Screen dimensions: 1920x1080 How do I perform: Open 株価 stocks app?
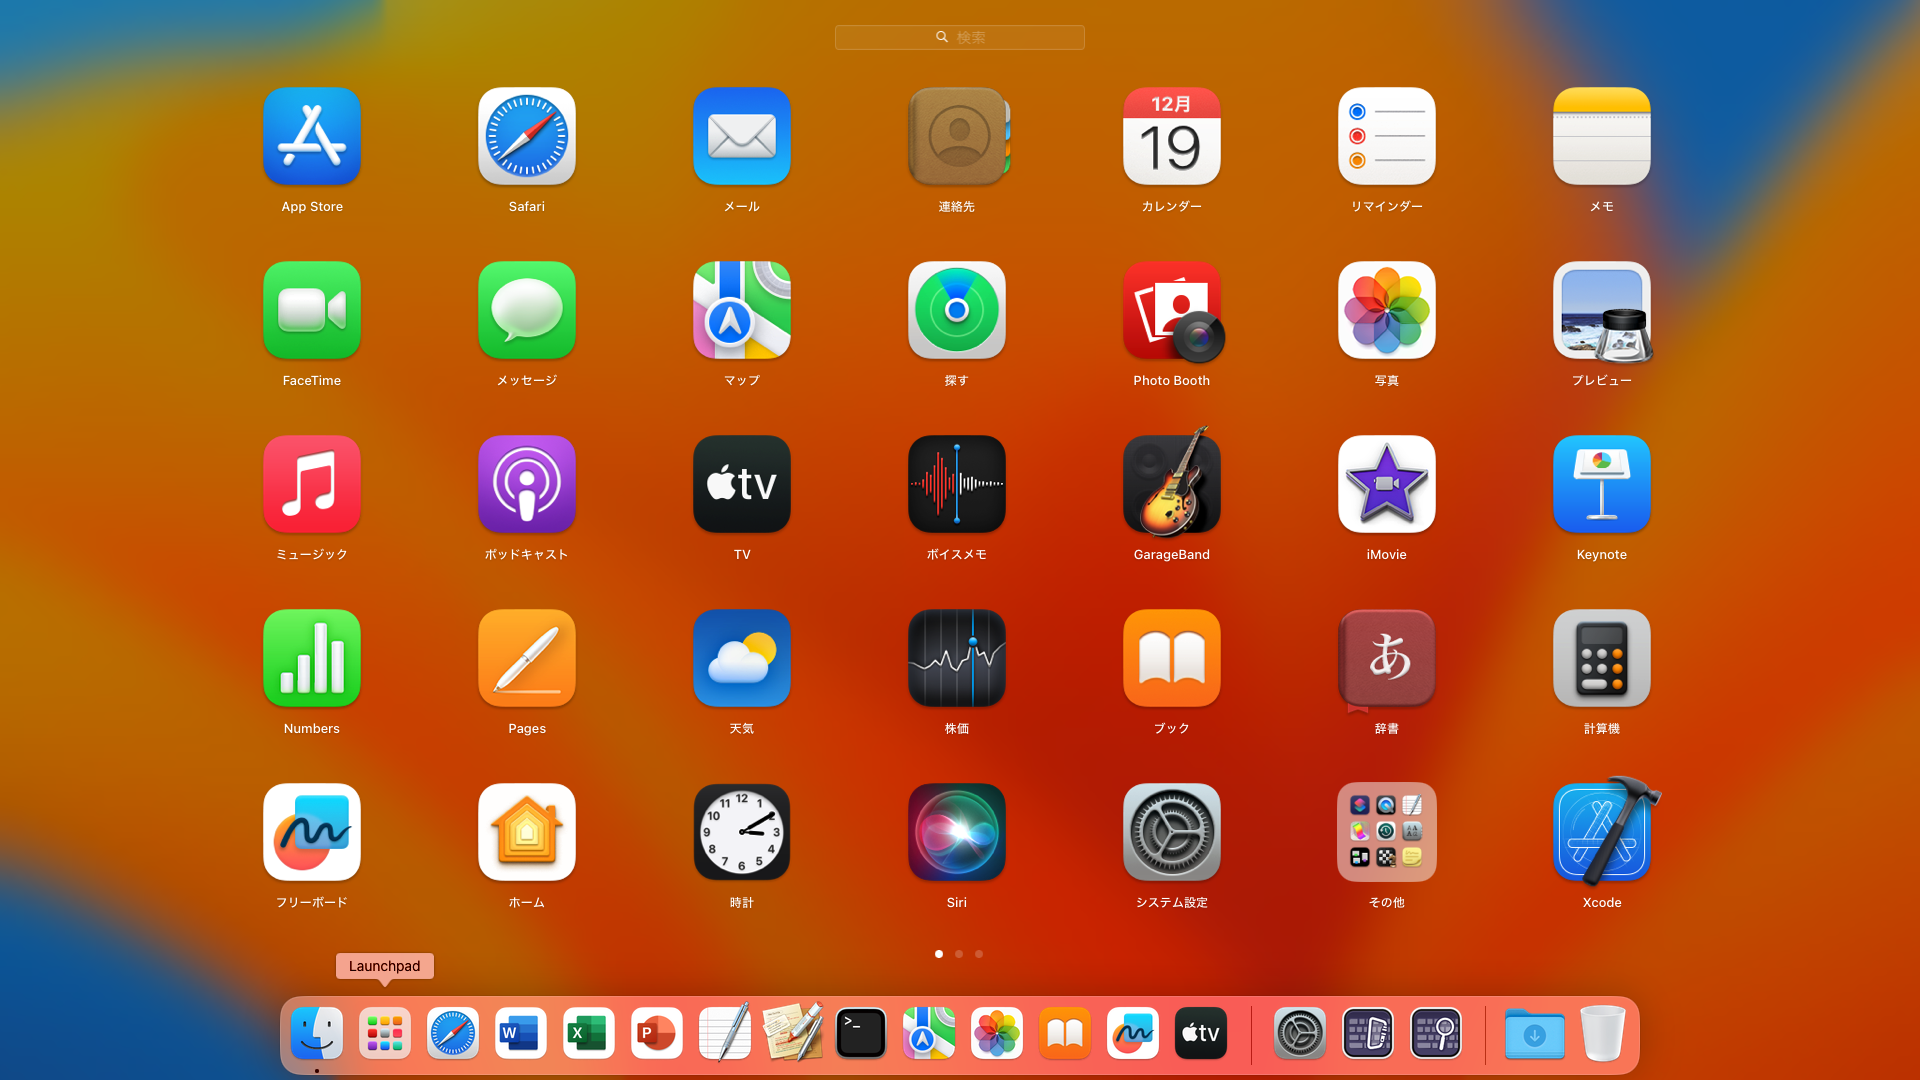click(x=957, y=658)
